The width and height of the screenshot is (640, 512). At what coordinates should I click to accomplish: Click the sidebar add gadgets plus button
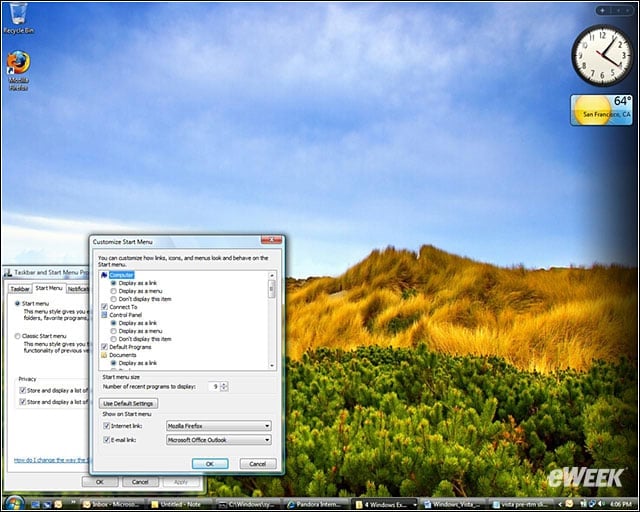602,10
